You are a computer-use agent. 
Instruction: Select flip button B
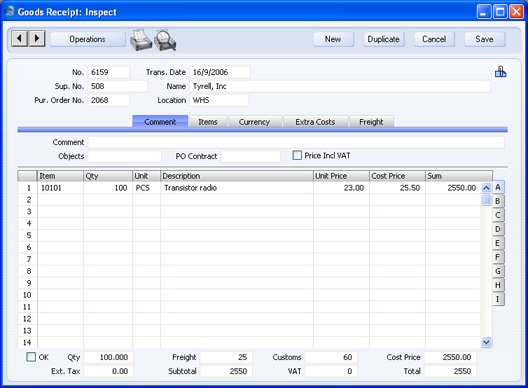498,201
